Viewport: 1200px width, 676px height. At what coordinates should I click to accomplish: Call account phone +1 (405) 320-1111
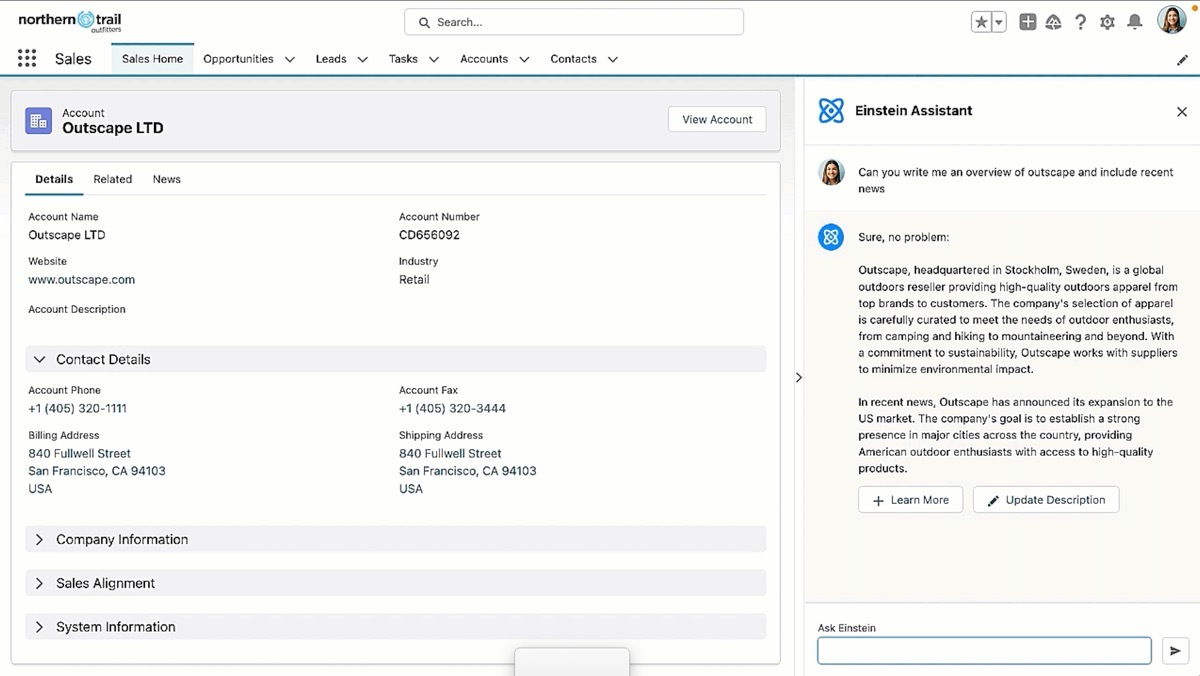coord(78,409)
